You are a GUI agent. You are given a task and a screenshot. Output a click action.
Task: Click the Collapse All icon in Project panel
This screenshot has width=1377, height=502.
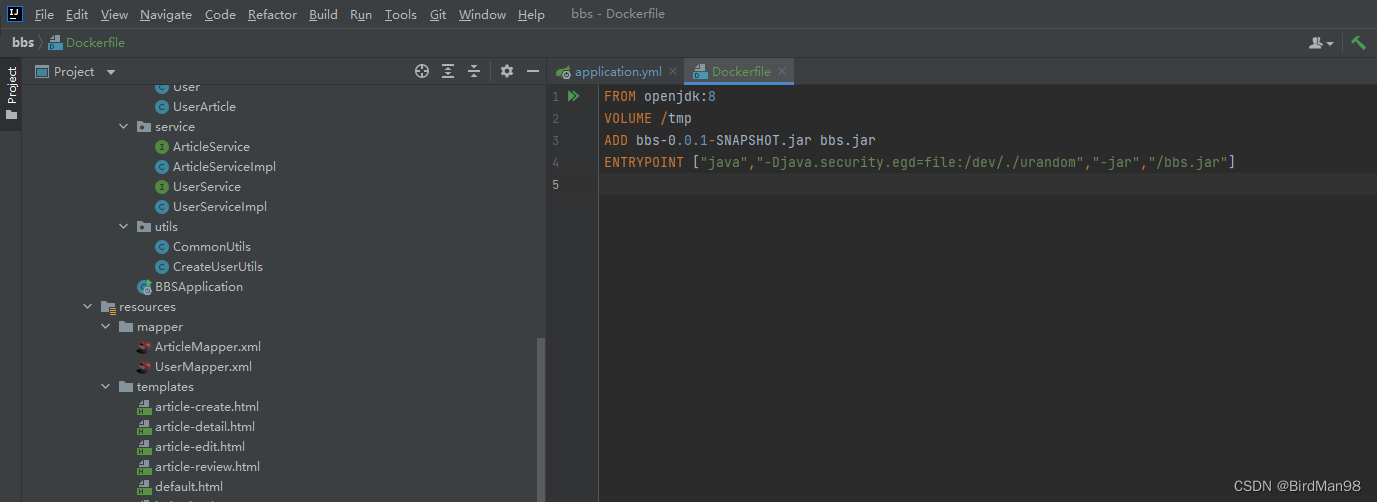[474, 71]
